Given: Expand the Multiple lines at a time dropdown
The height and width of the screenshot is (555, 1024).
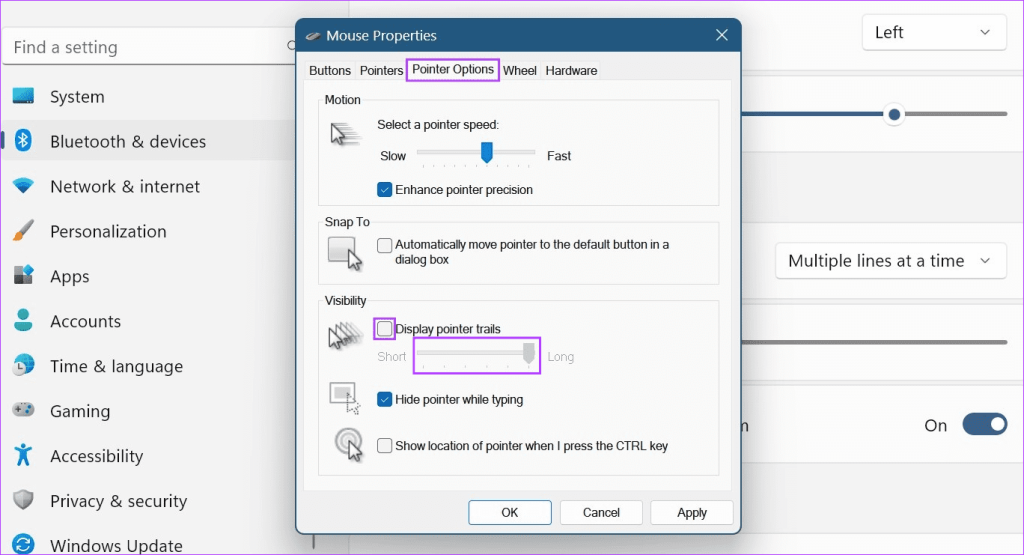Looking at the screenshot, I should coord(890,261).
